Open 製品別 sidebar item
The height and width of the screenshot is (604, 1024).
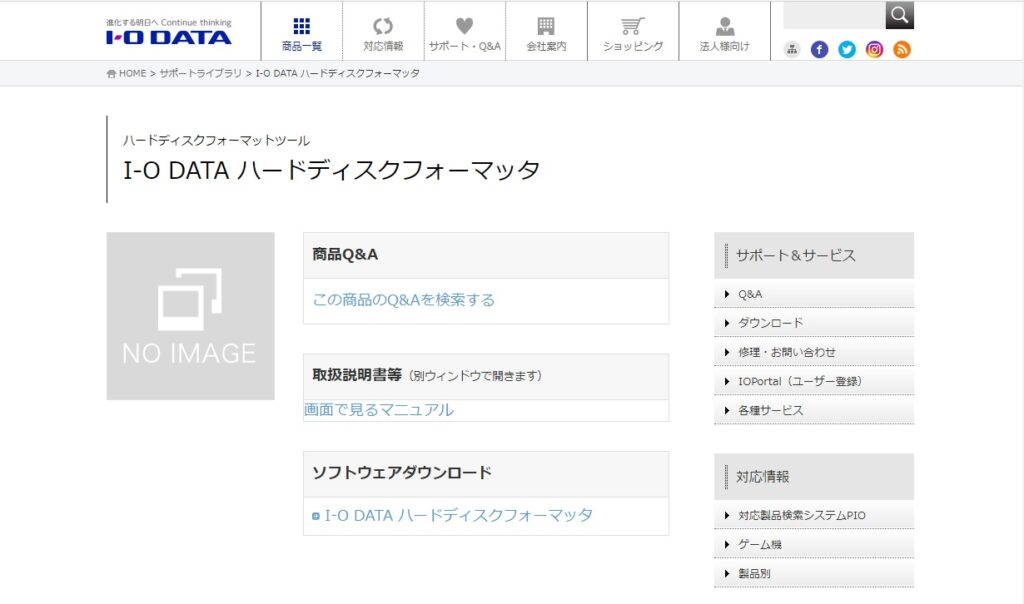click(x=814, y=573)
